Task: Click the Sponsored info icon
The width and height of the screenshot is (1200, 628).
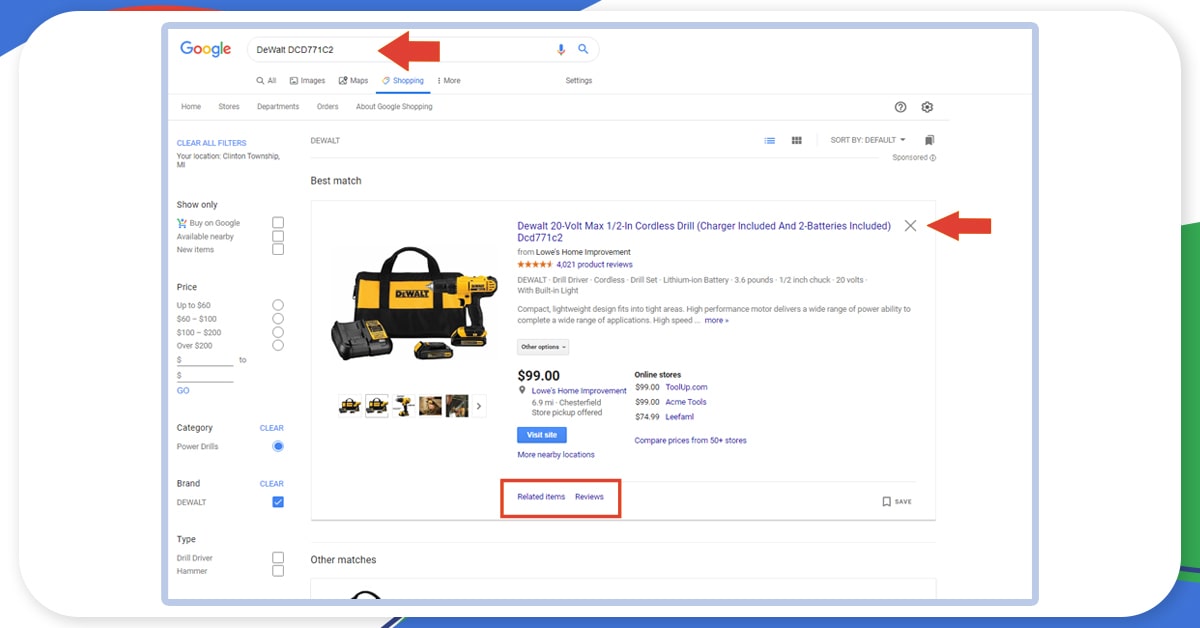Action: pyautogui.click(x=933, y=158)
